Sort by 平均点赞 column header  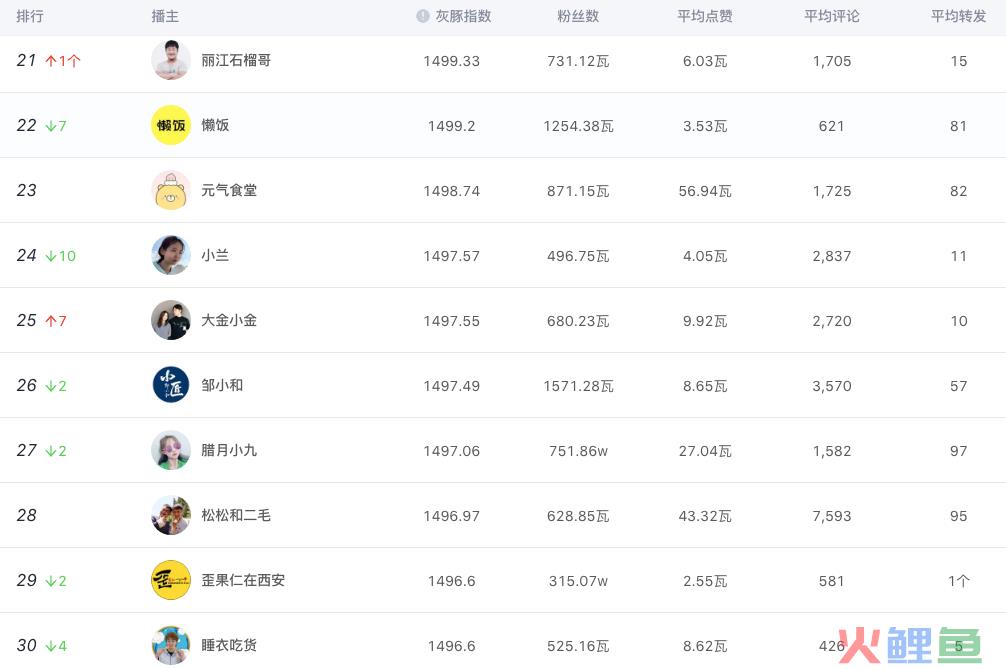pyautogui.click(x=705, y=16)
